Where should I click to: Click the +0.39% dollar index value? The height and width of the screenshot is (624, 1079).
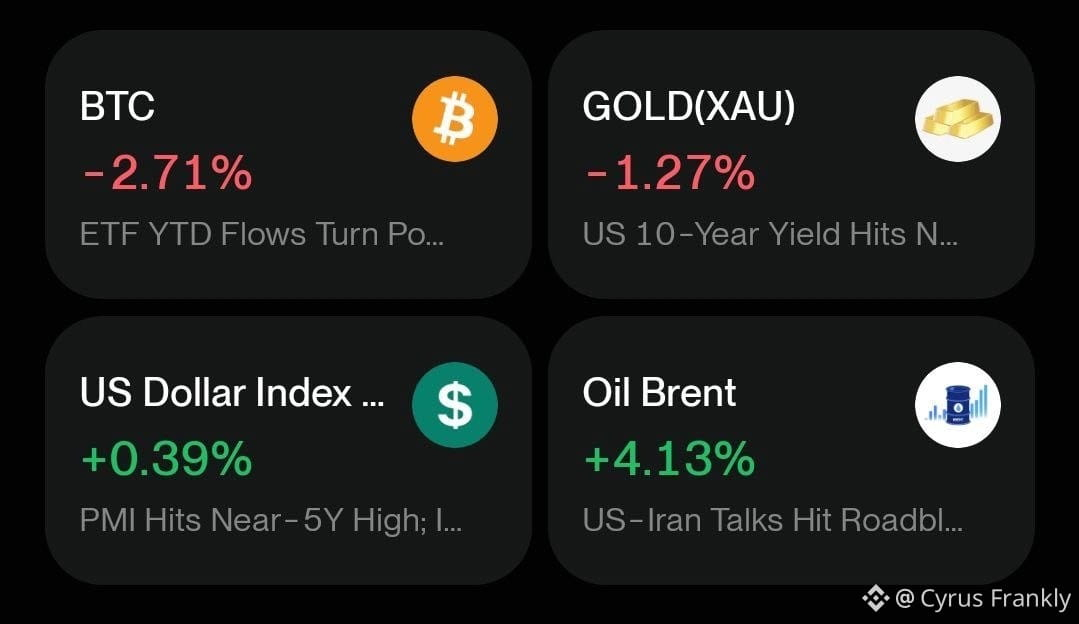click(167, 459)
